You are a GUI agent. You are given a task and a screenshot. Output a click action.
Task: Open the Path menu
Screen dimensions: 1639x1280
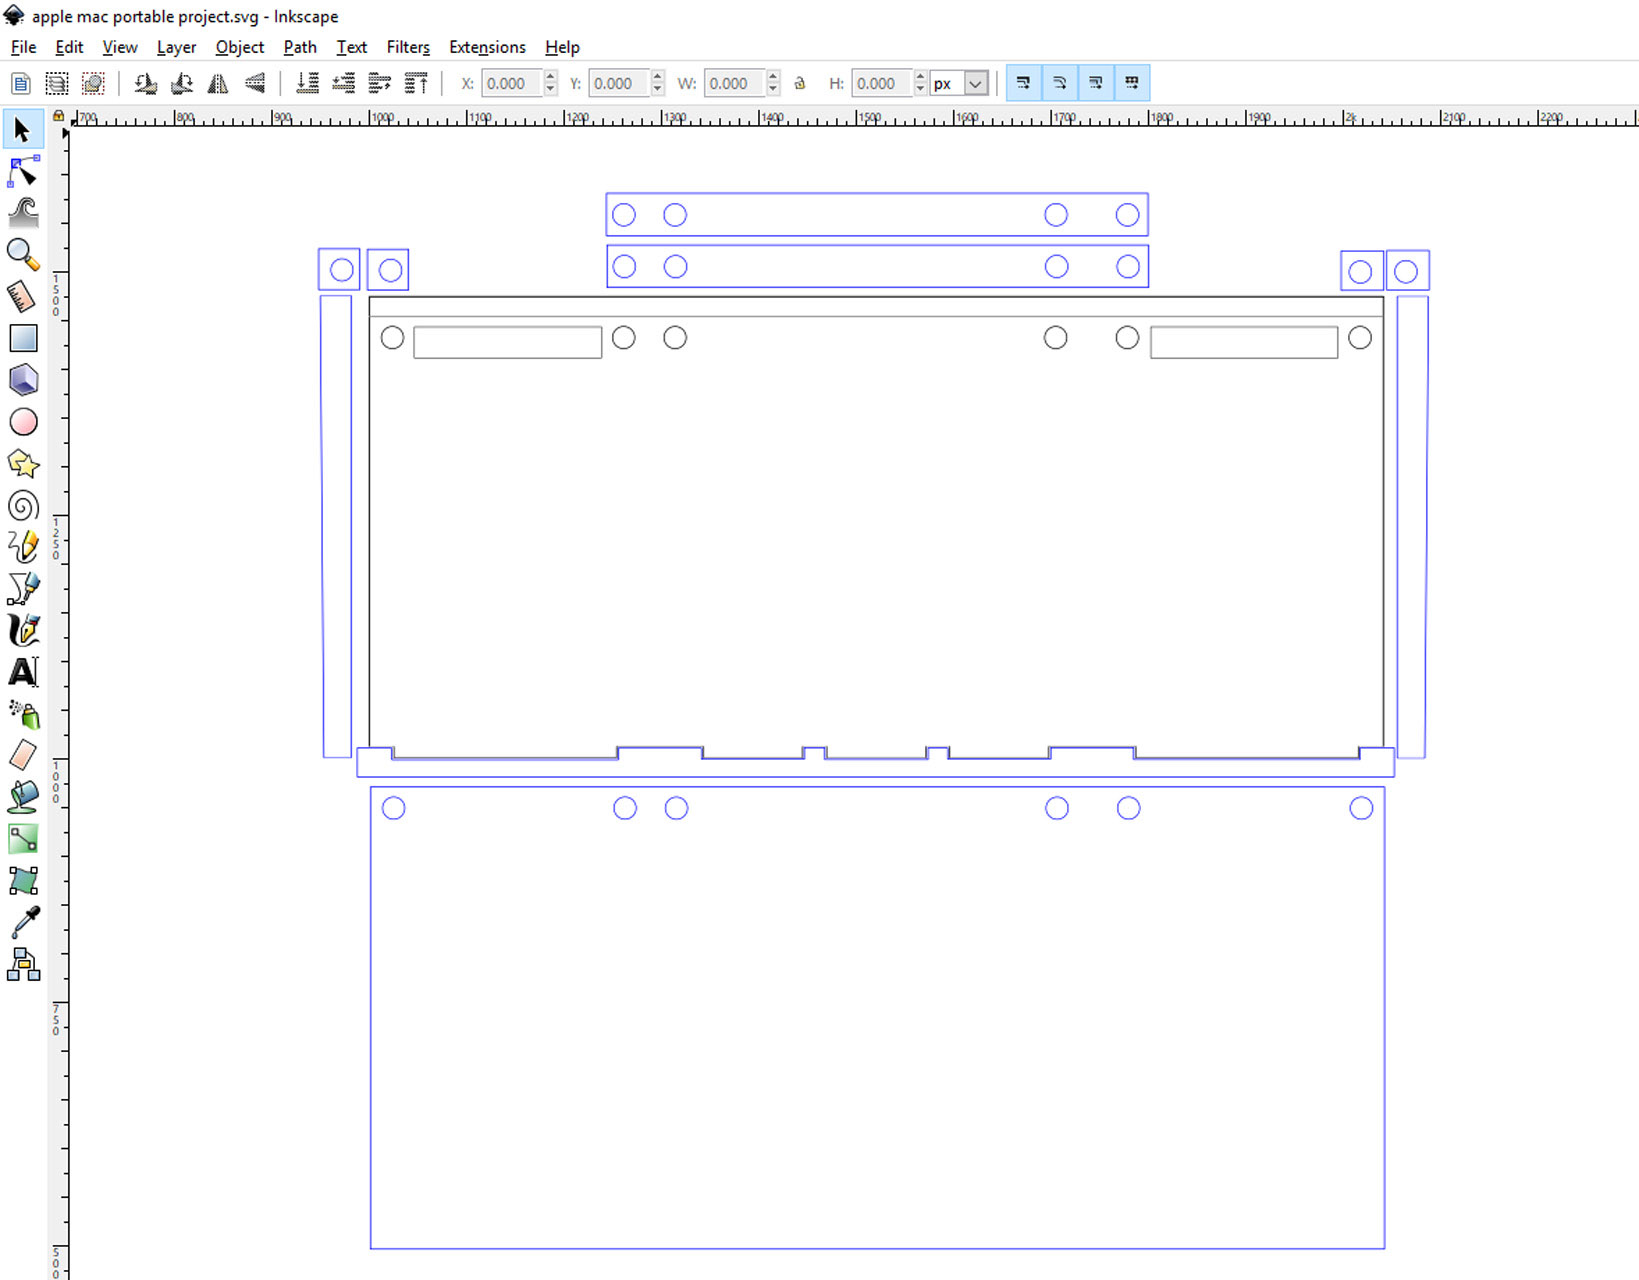pos(299,47)
